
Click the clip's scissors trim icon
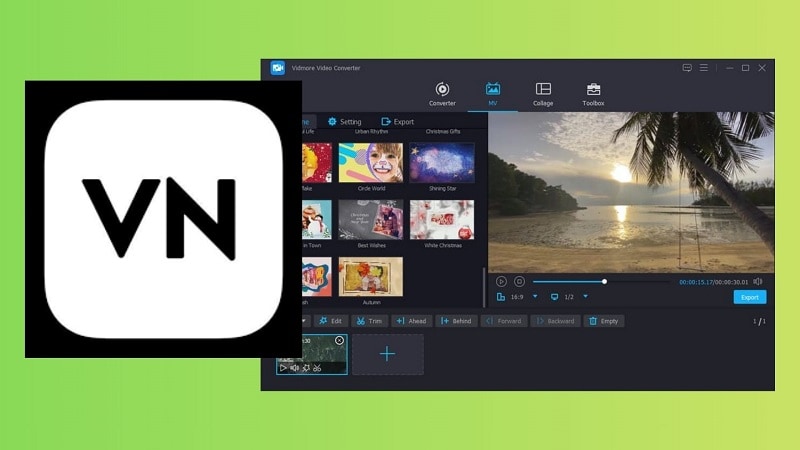pos(317,368)
